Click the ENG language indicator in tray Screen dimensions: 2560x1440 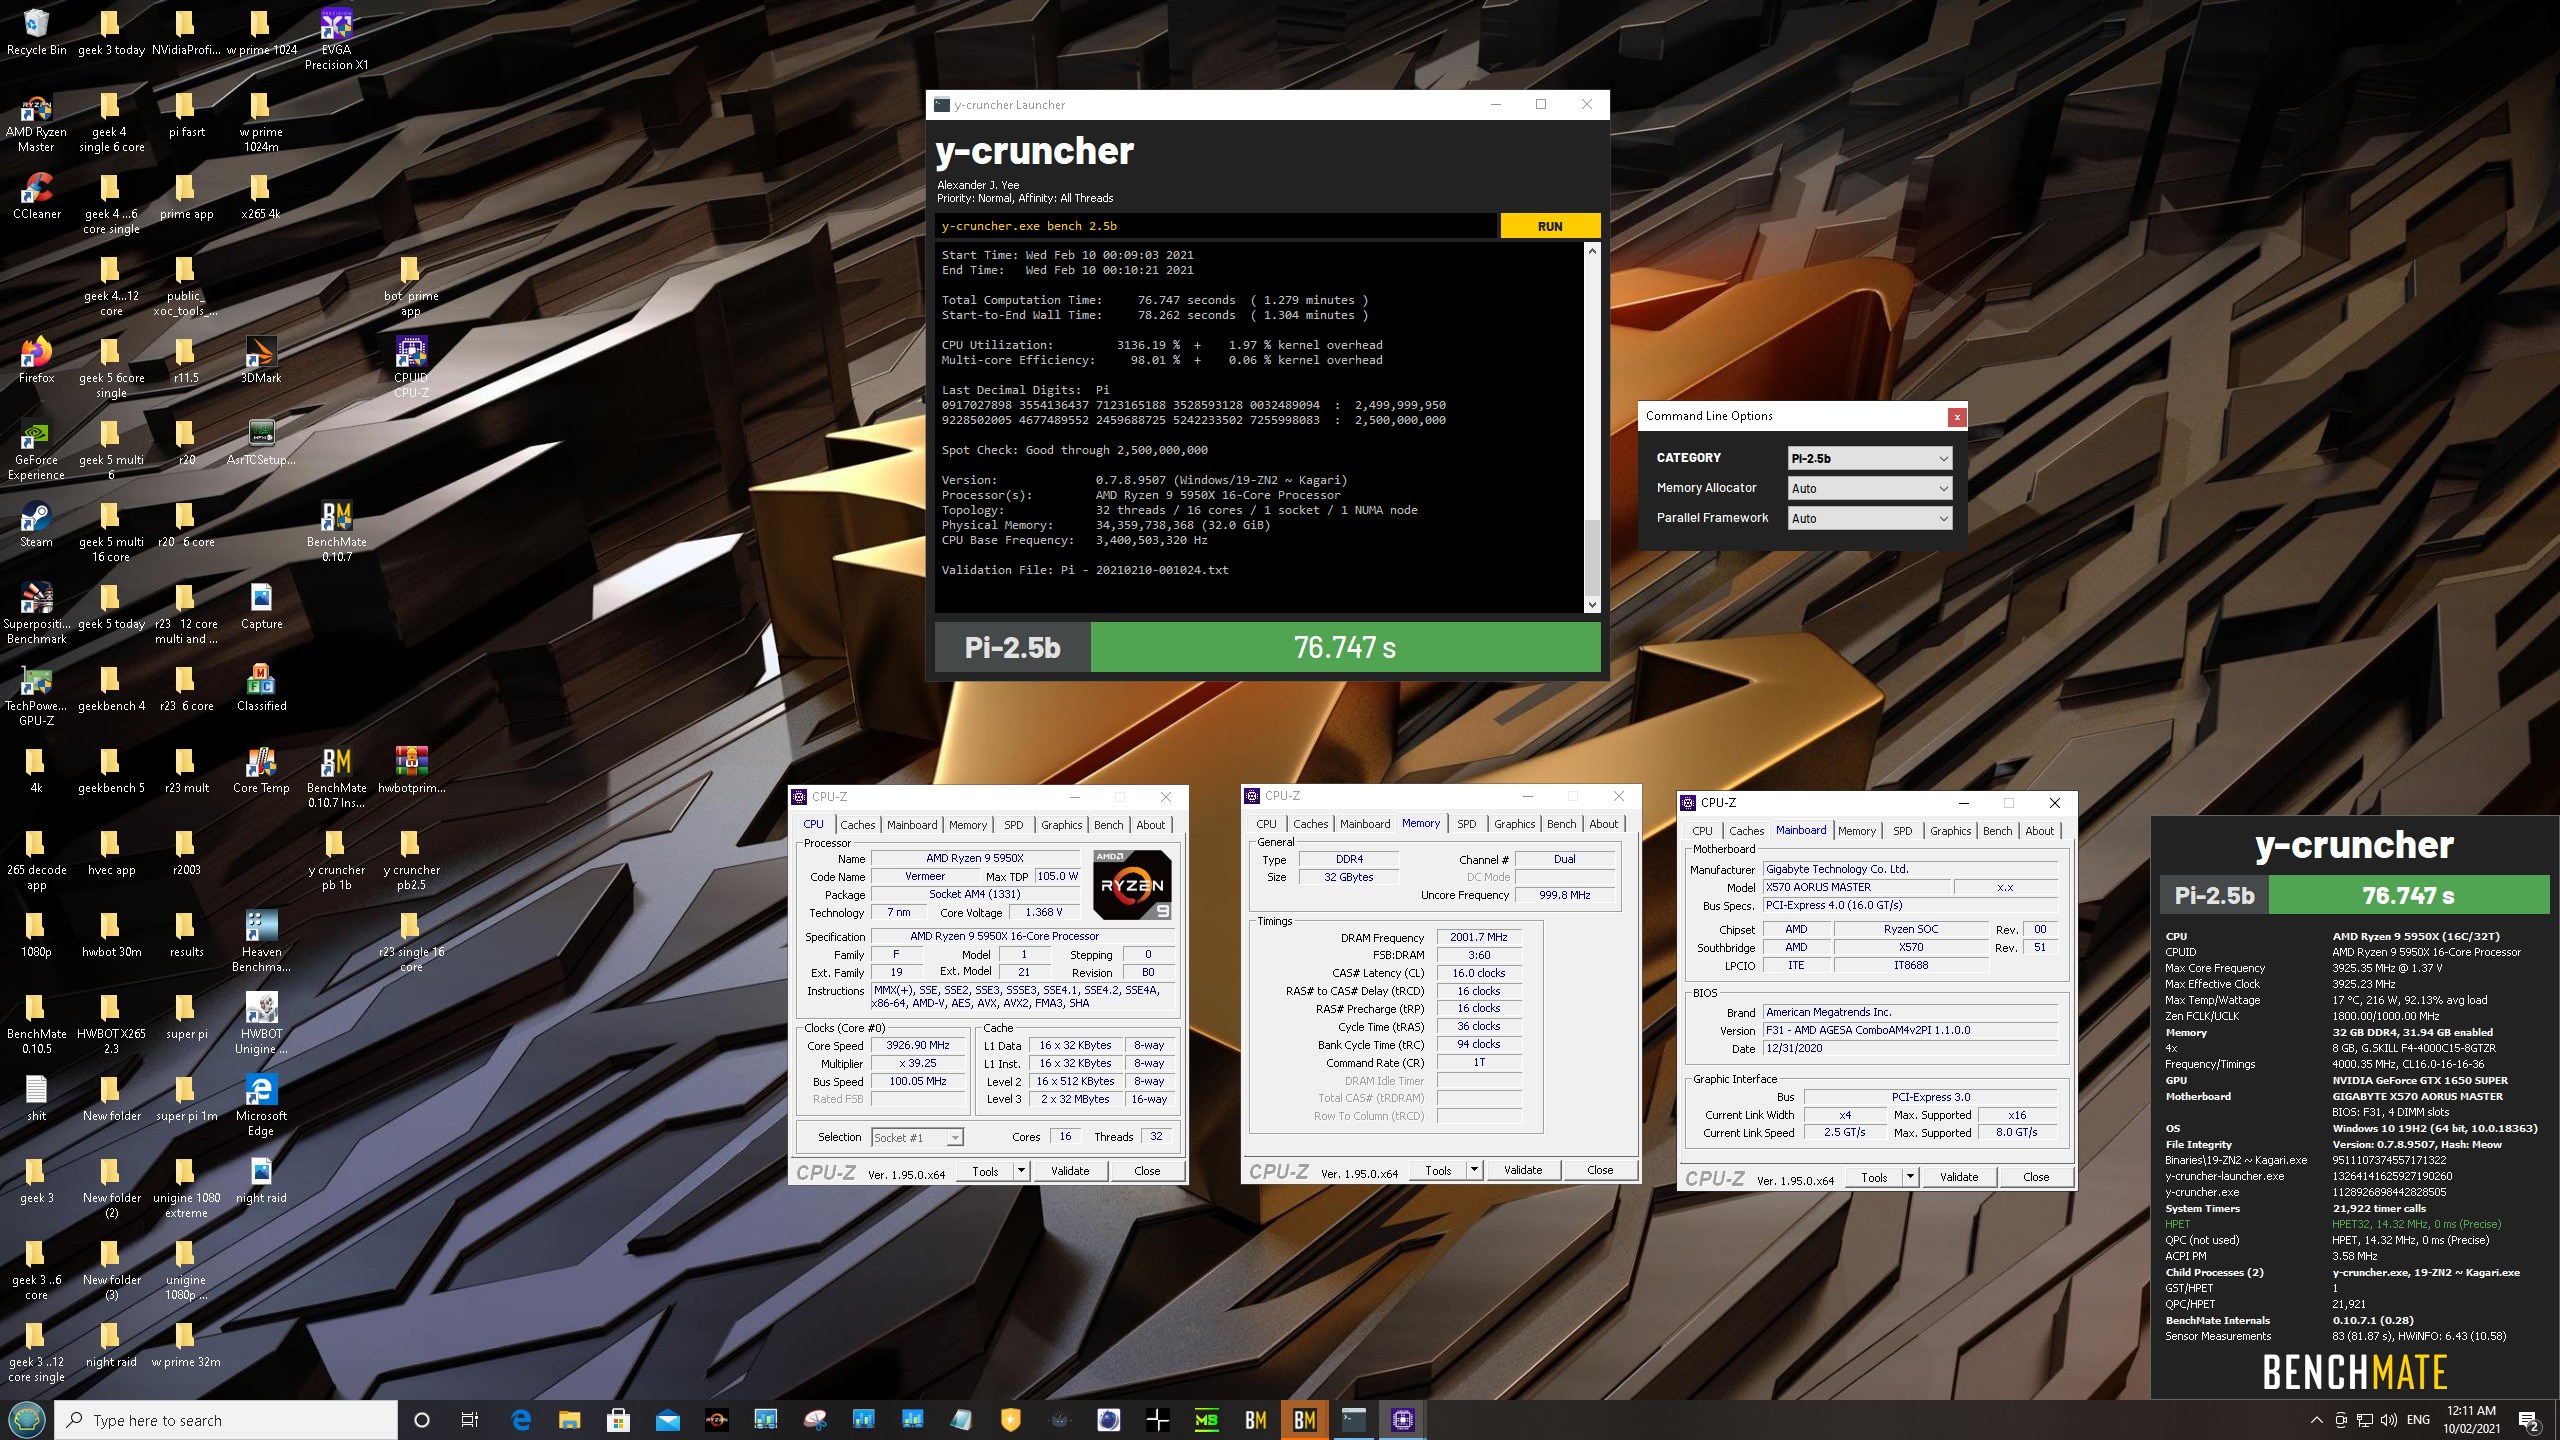pos(2418,1420)
